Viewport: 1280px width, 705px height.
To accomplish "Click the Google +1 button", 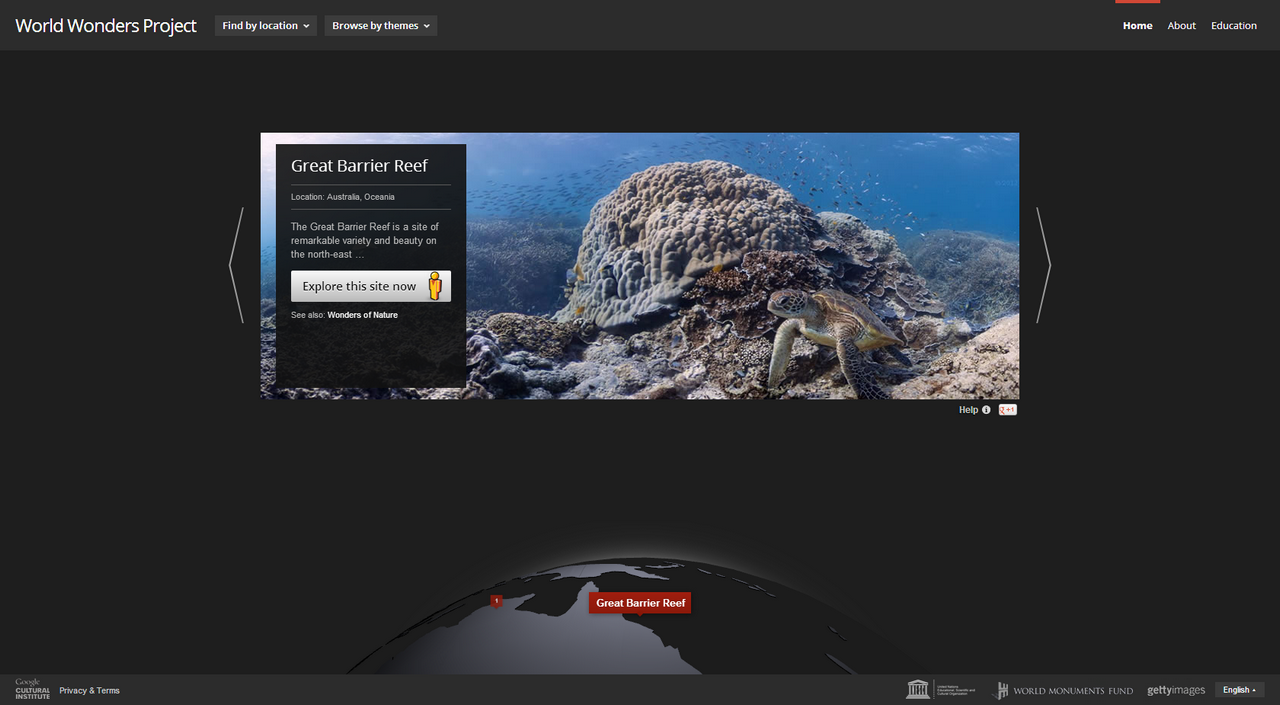I will pos(1008,410).
